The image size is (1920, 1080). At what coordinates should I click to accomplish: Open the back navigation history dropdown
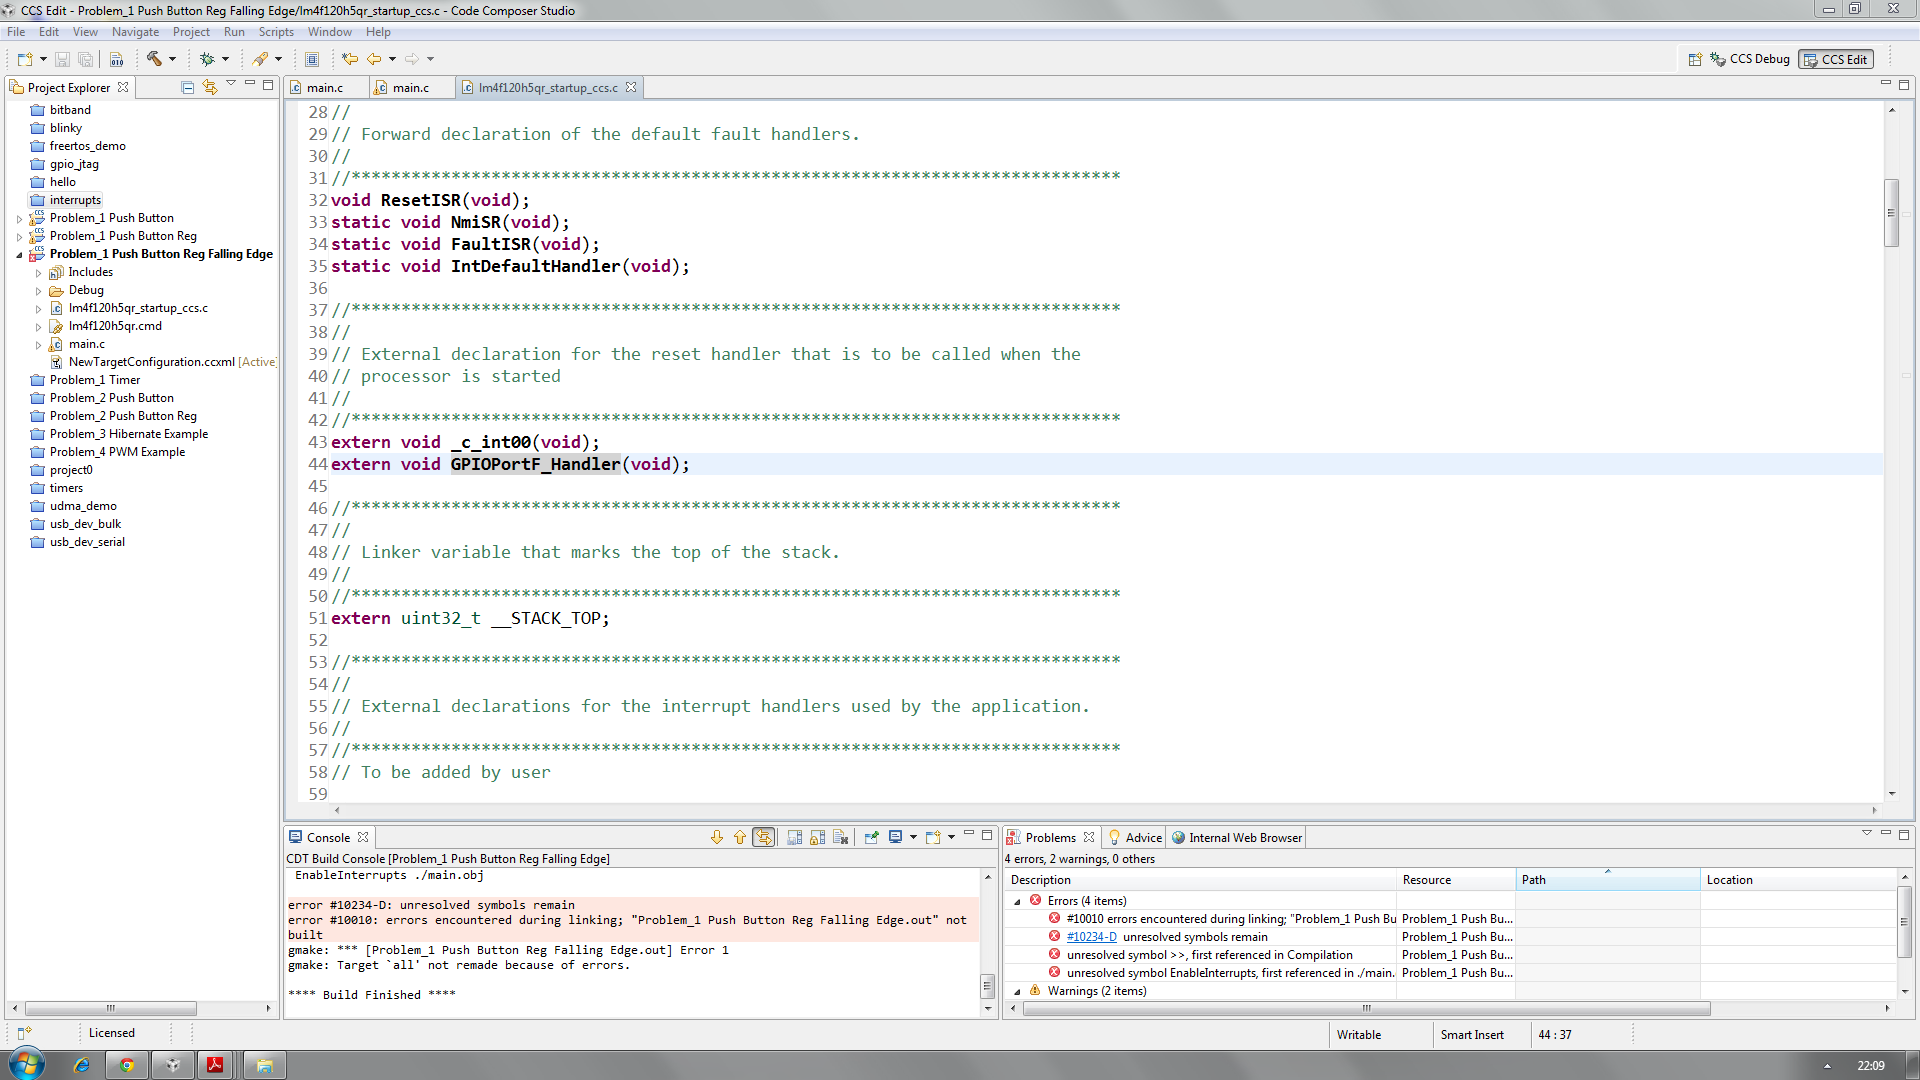[392, 59]
